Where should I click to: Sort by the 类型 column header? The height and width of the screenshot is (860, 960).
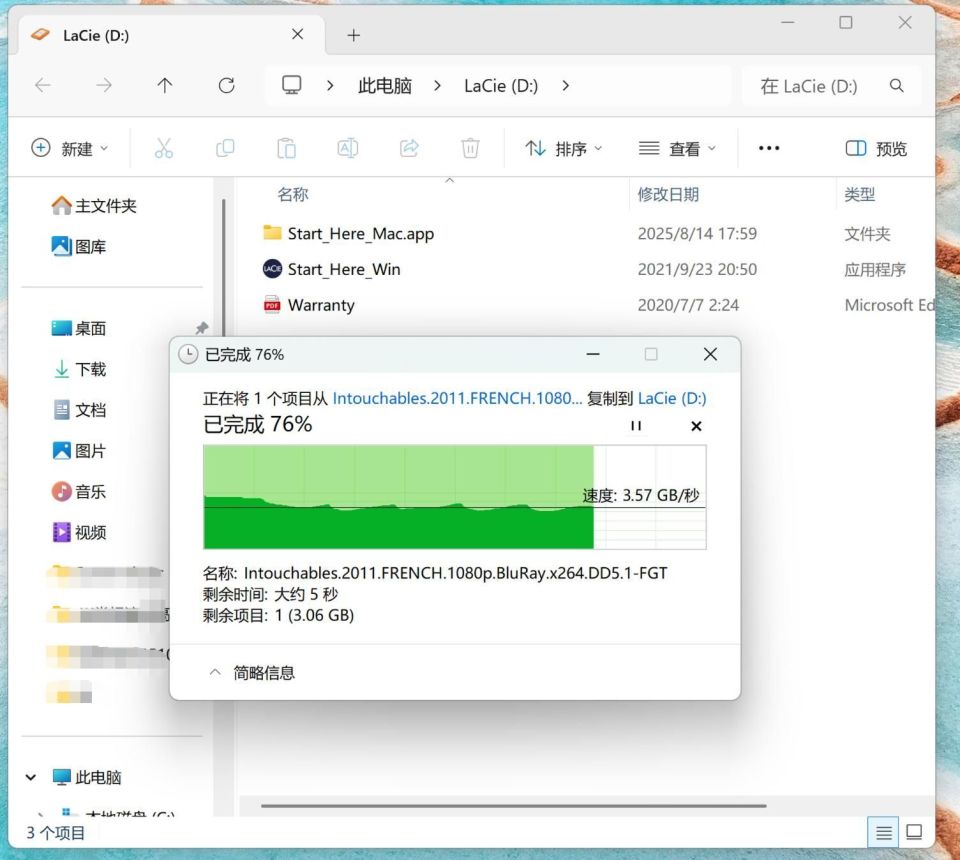coord(860,195)
